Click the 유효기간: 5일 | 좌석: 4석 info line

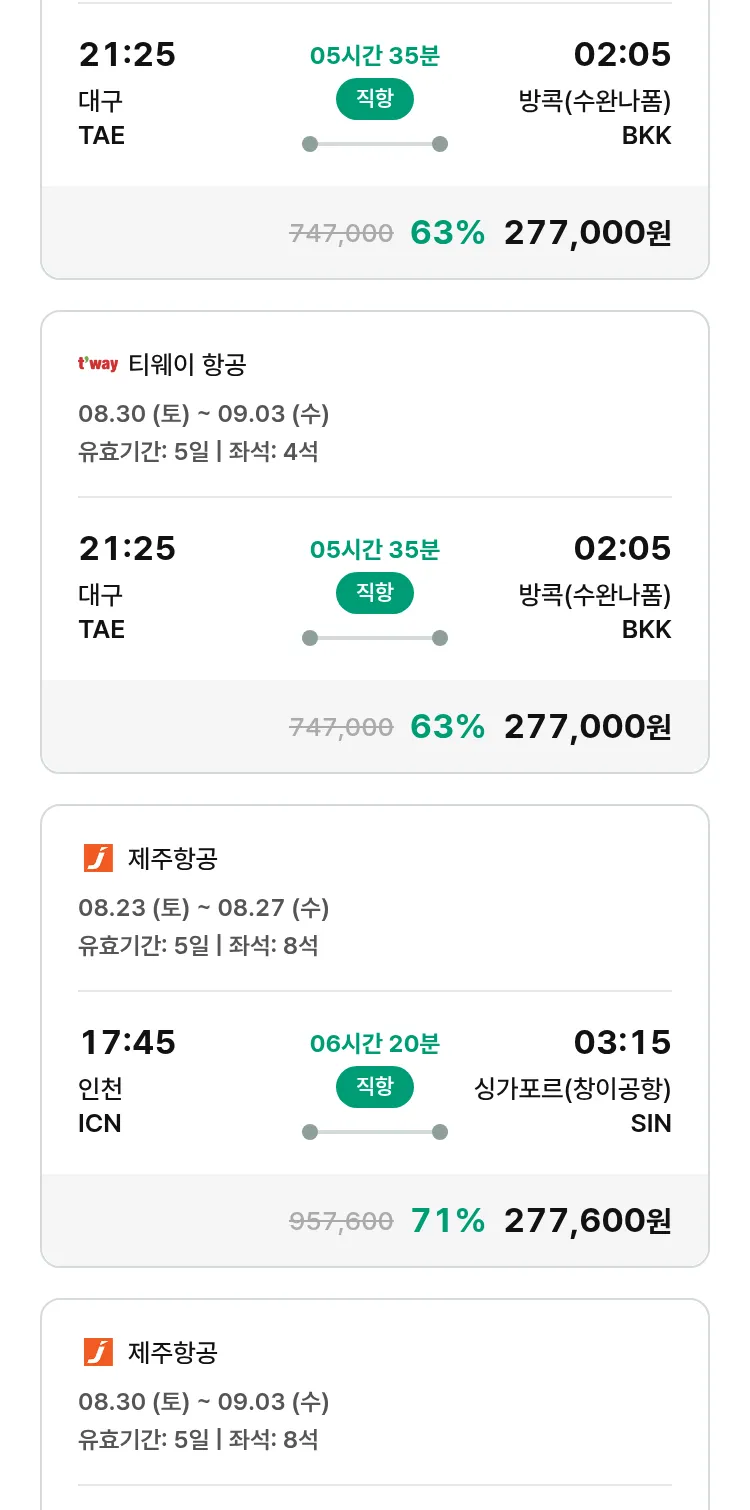pos(198,452)
